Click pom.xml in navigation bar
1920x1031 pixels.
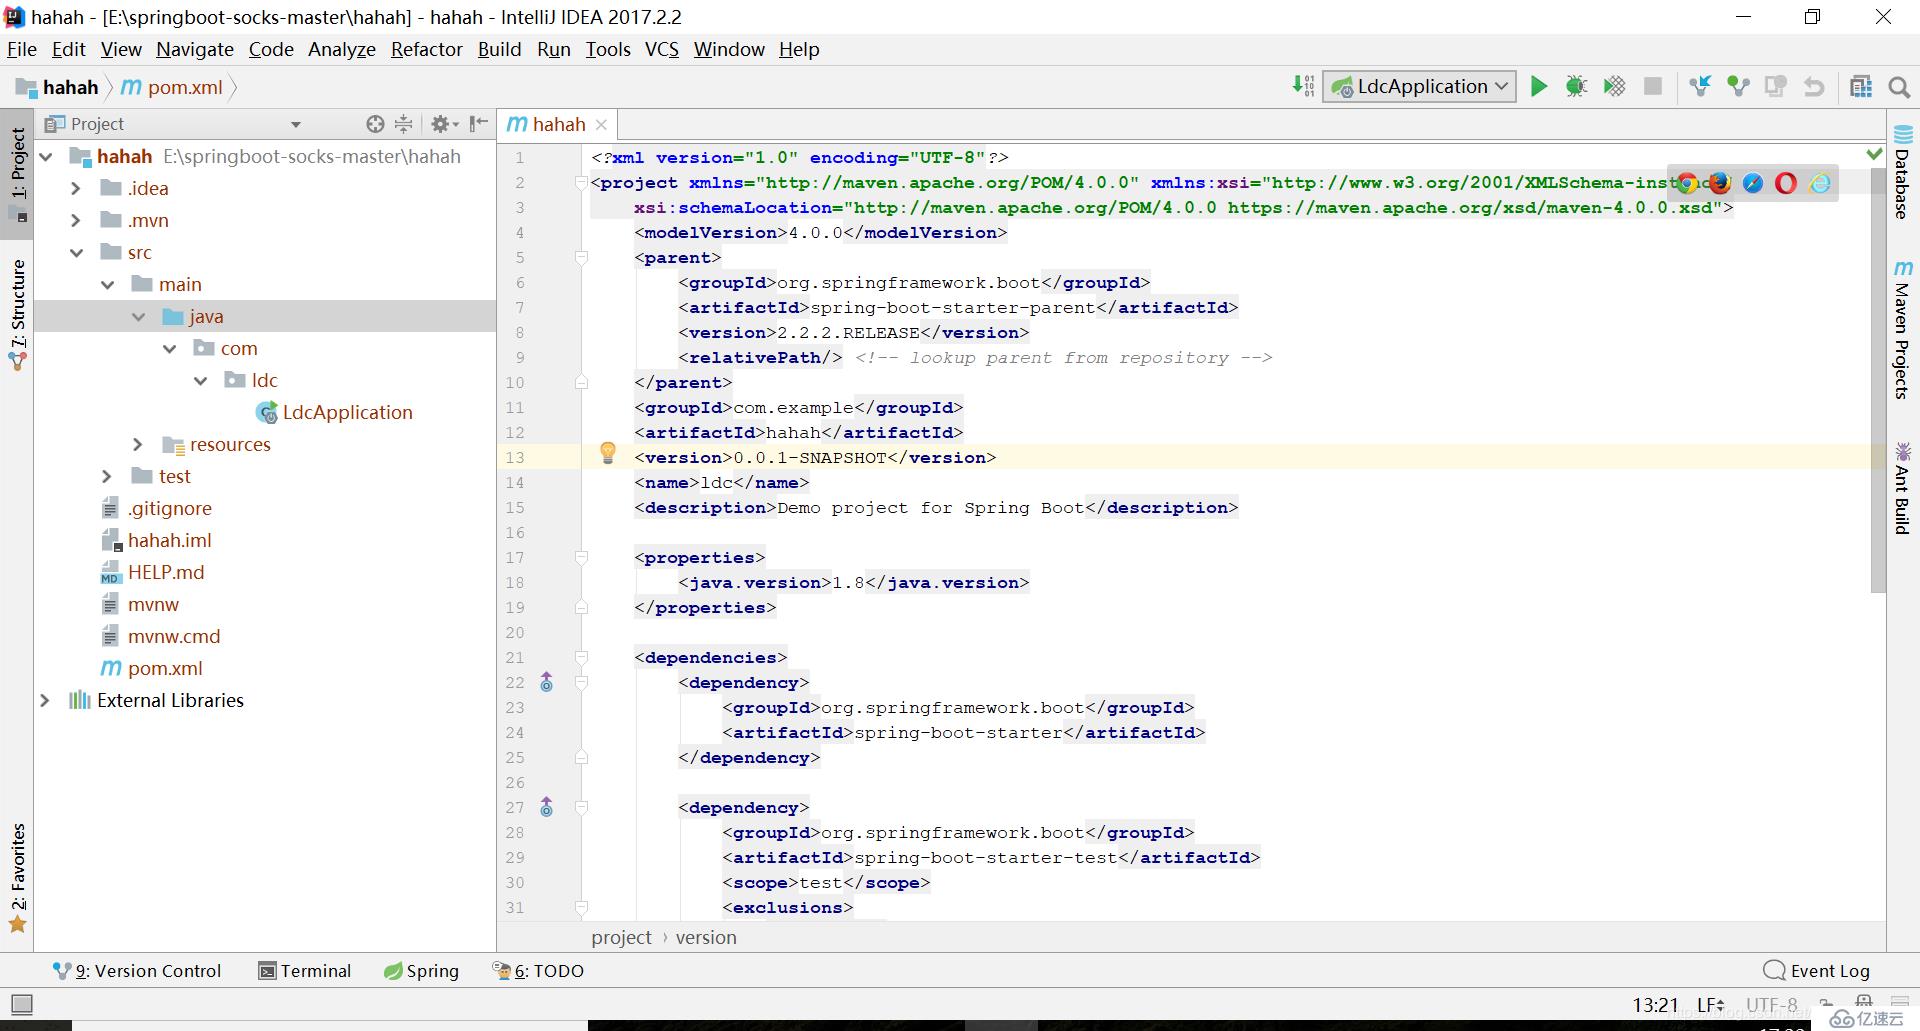172,87
